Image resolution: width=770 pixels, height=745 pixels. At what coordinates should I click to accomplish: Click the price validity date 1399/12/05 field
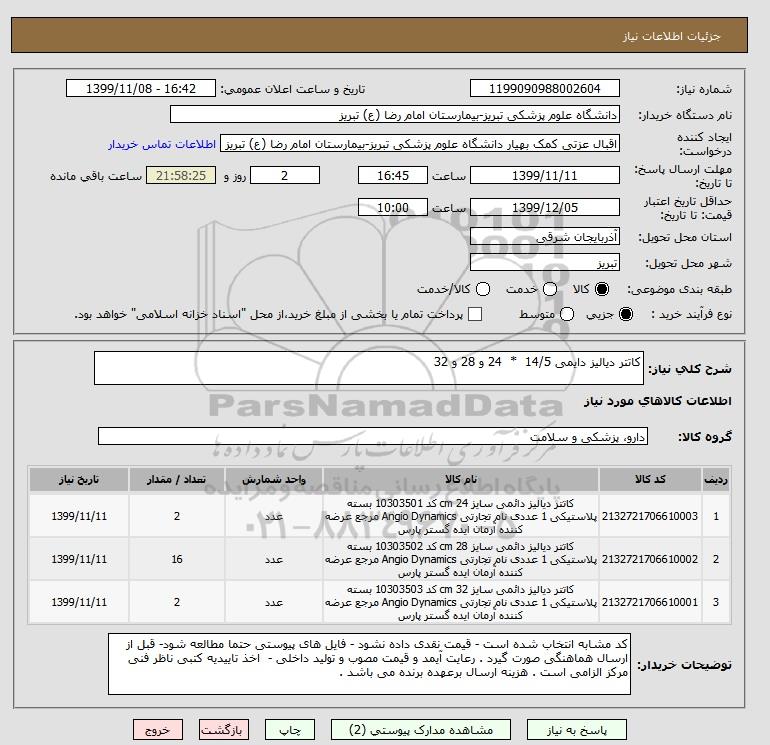545,207
